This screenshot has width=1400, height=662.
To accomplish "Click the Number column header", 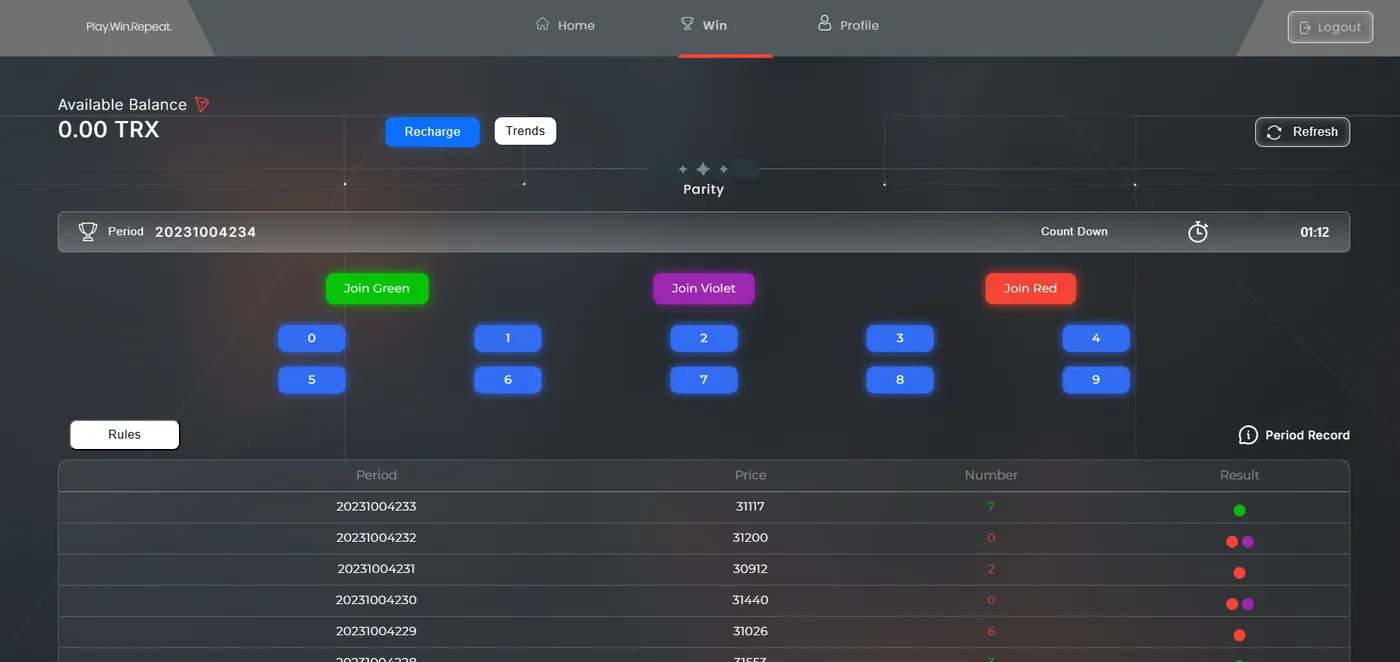I will click(991, 475).
